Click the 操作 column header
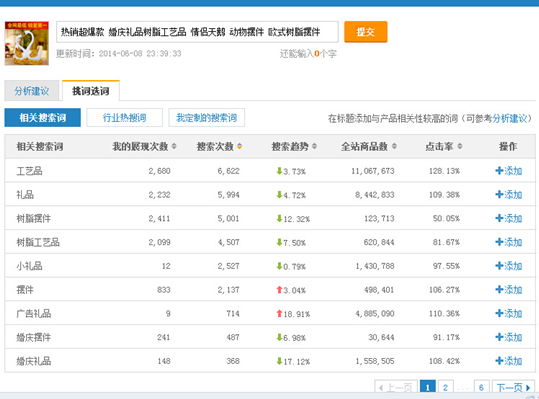The height and width of the screenshot is (399, 539). (x=508, y=146)
